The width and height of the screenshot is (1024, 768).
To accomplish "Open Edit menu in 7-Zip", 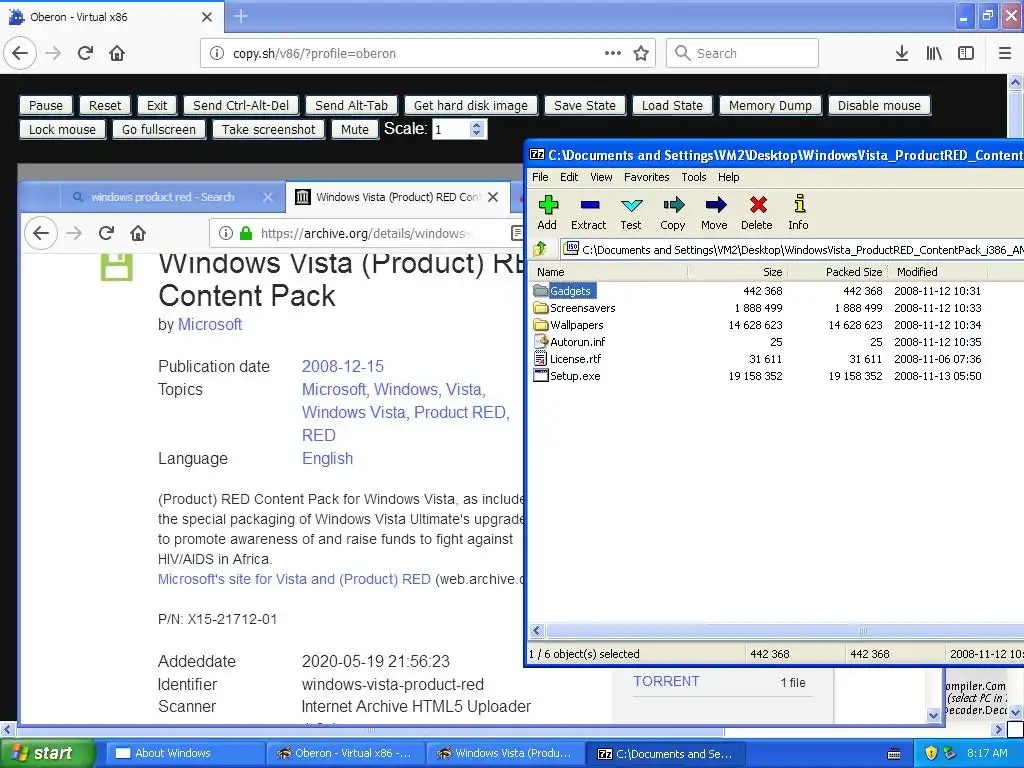I will pos(569,177).
